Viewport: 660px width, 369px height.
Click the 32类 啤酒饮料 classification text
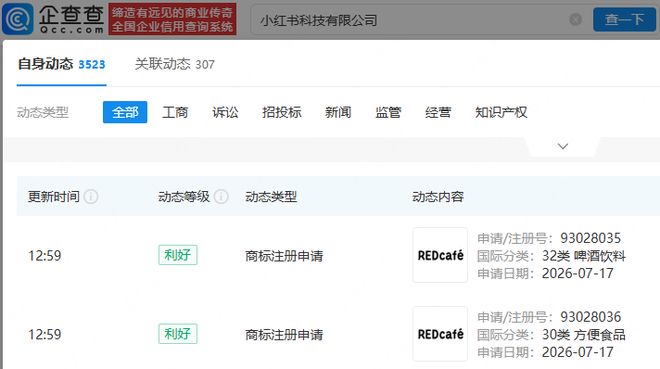(x=583, y=256)
